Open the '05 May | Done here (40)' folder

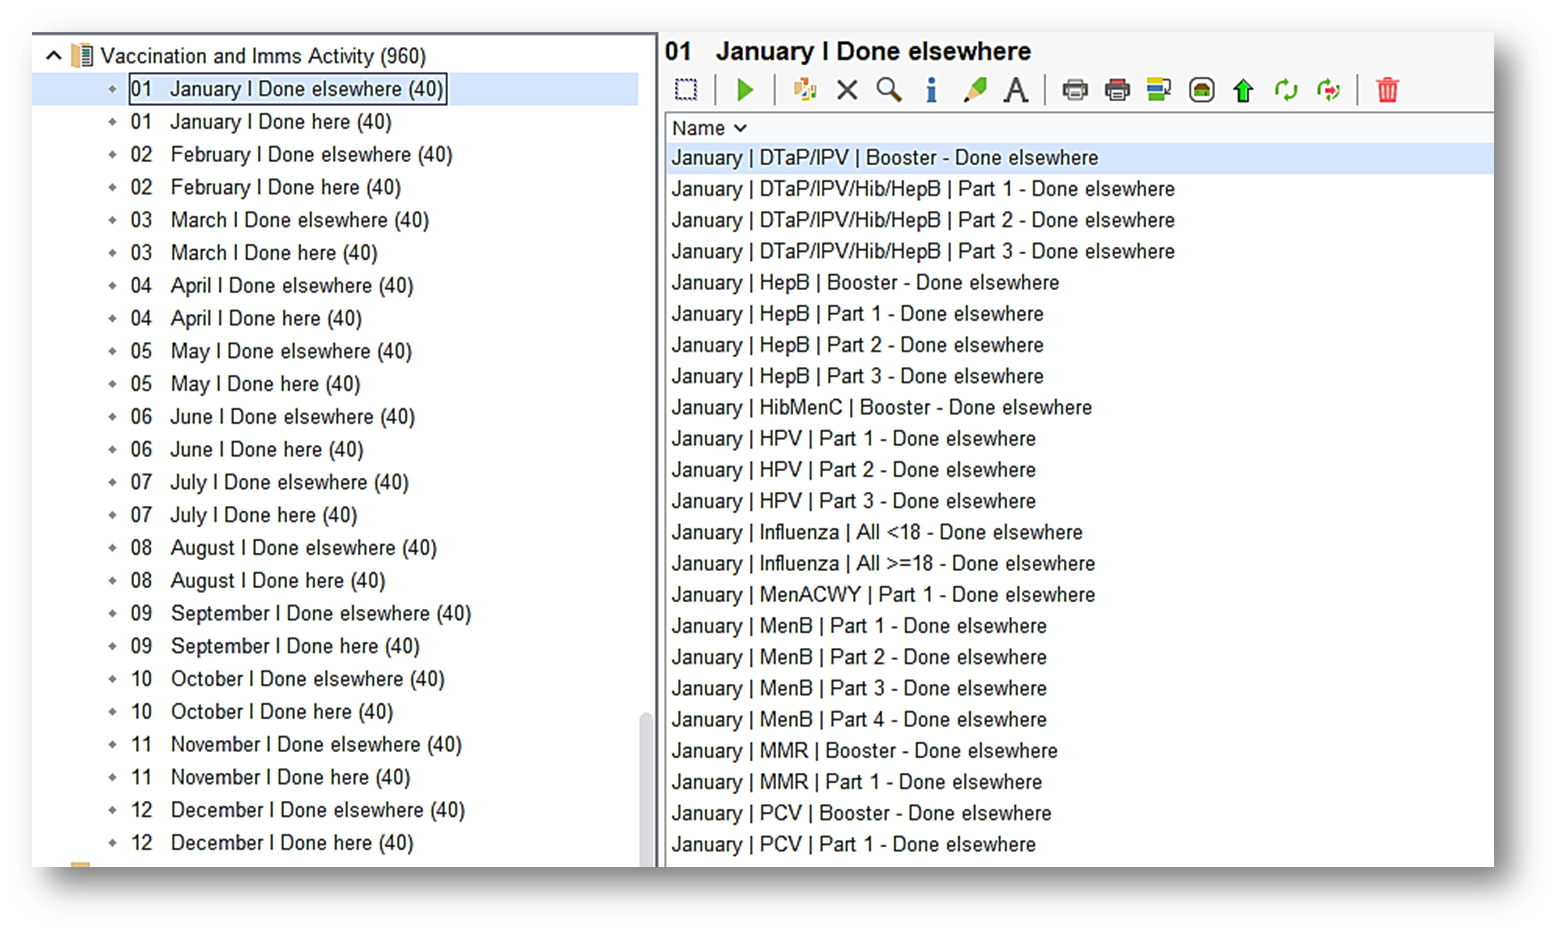tap(245, 384)
